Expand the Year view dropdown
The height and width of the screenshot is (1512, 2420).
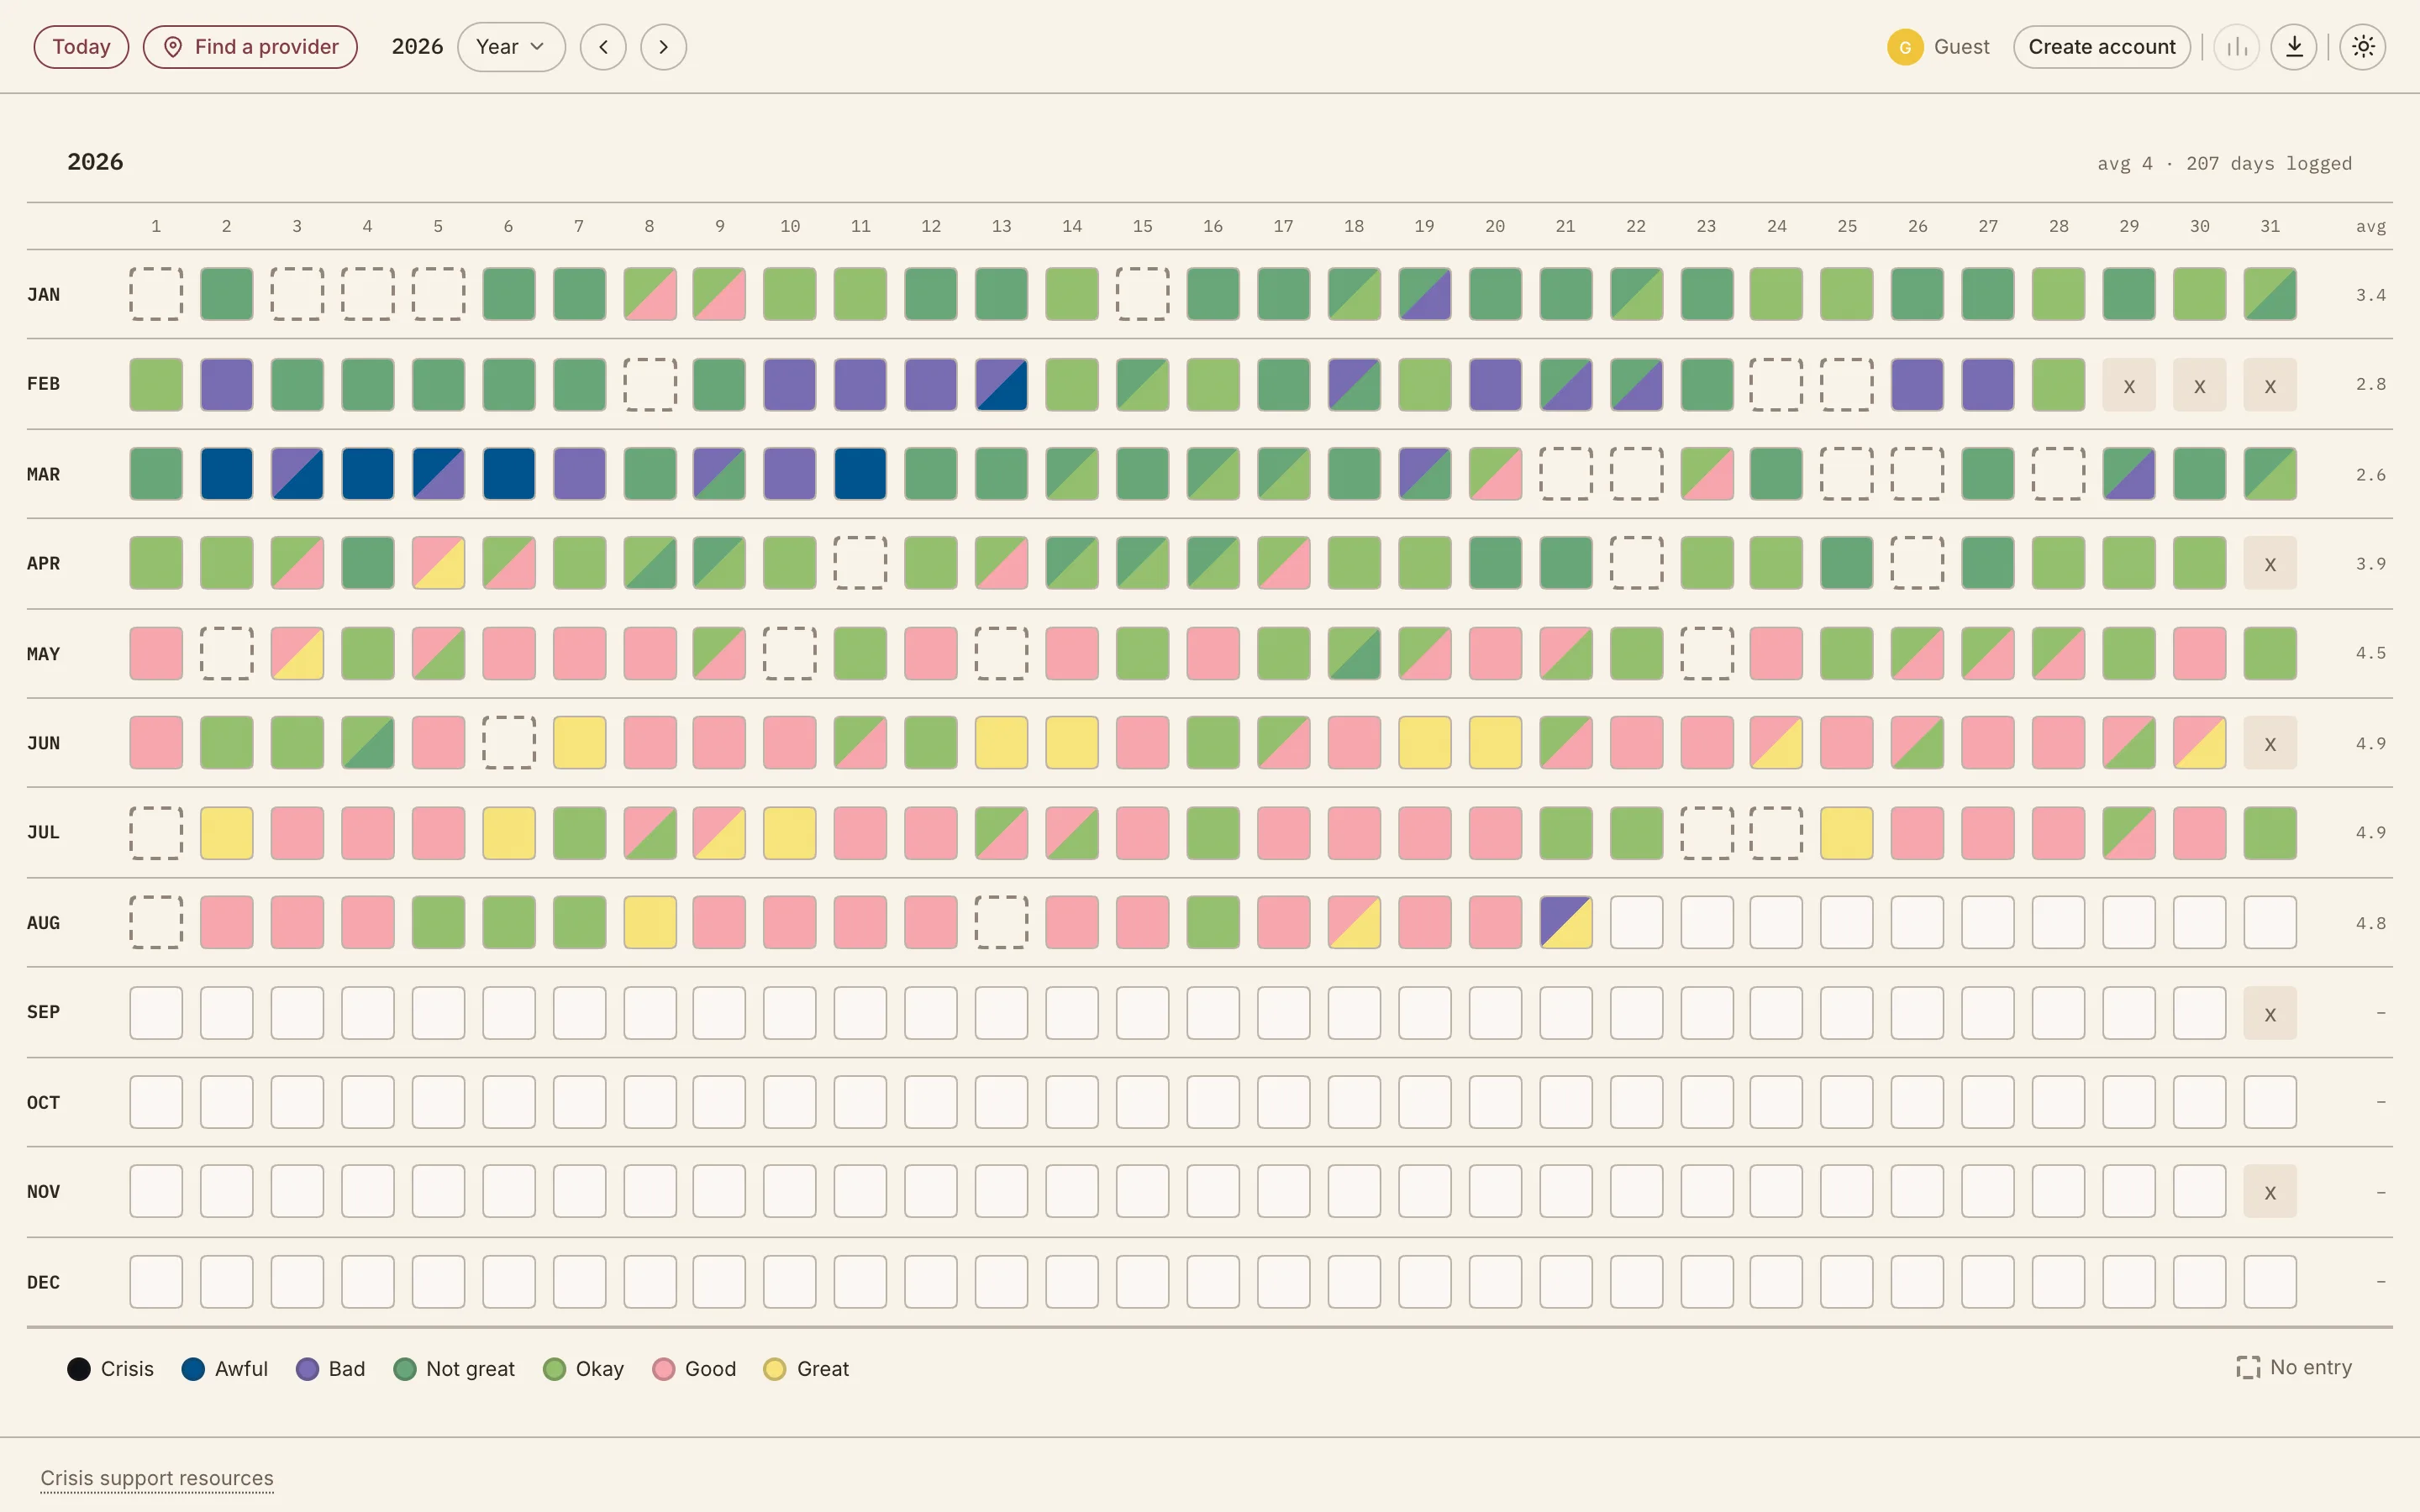(x=511, y=47)
